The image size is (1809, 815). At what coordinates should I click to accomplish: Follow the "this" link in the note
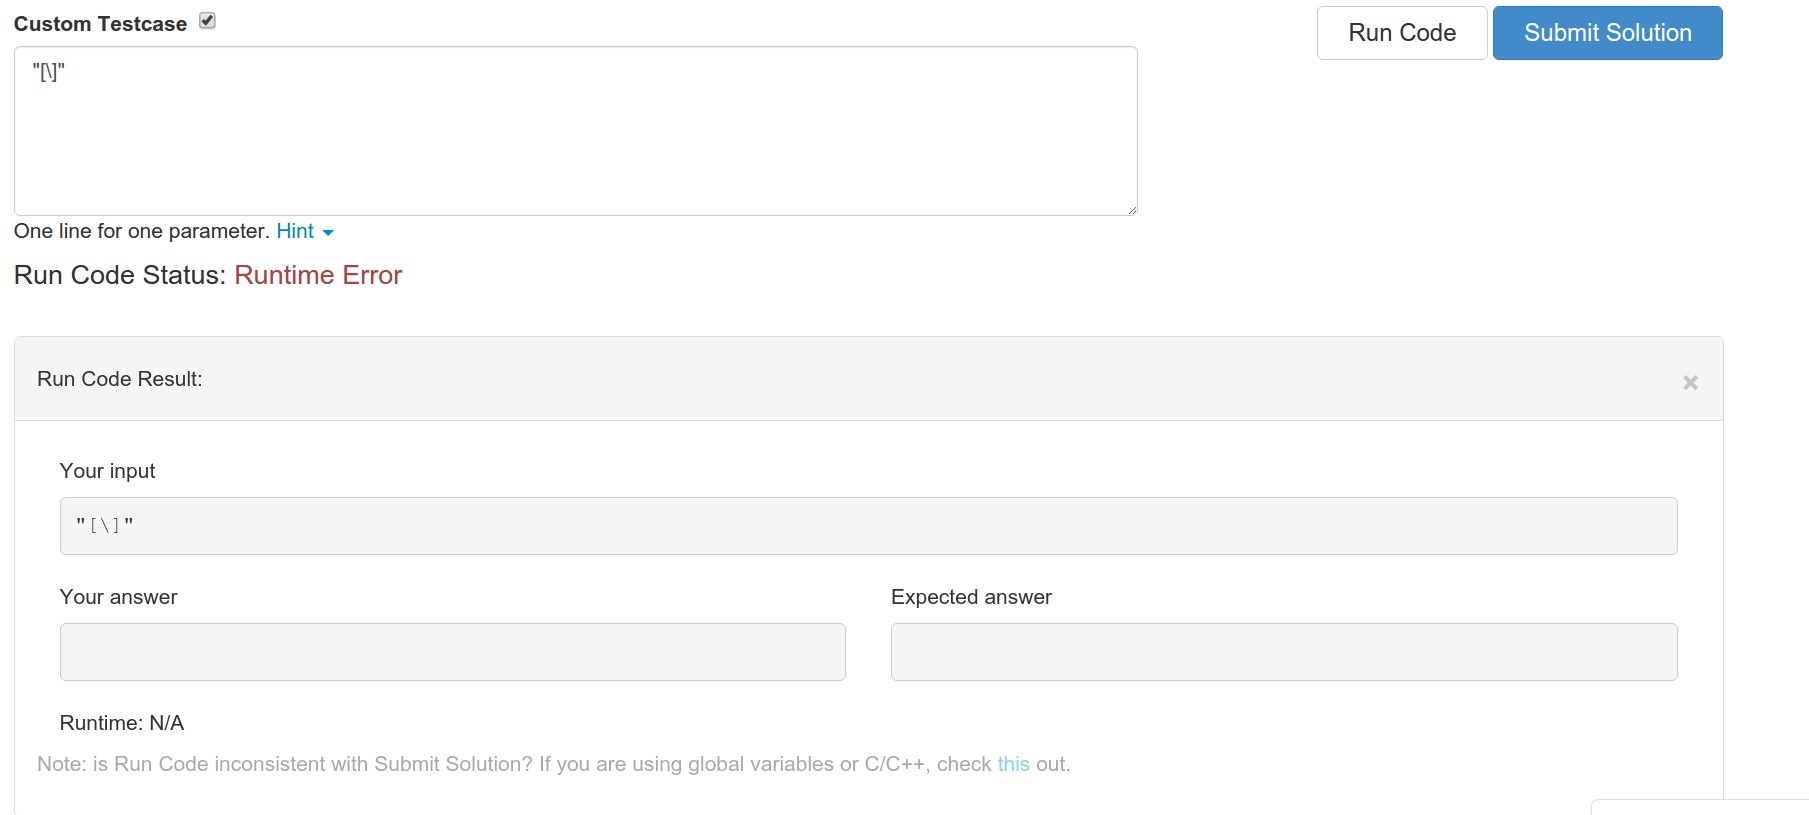pos(1013,764)
